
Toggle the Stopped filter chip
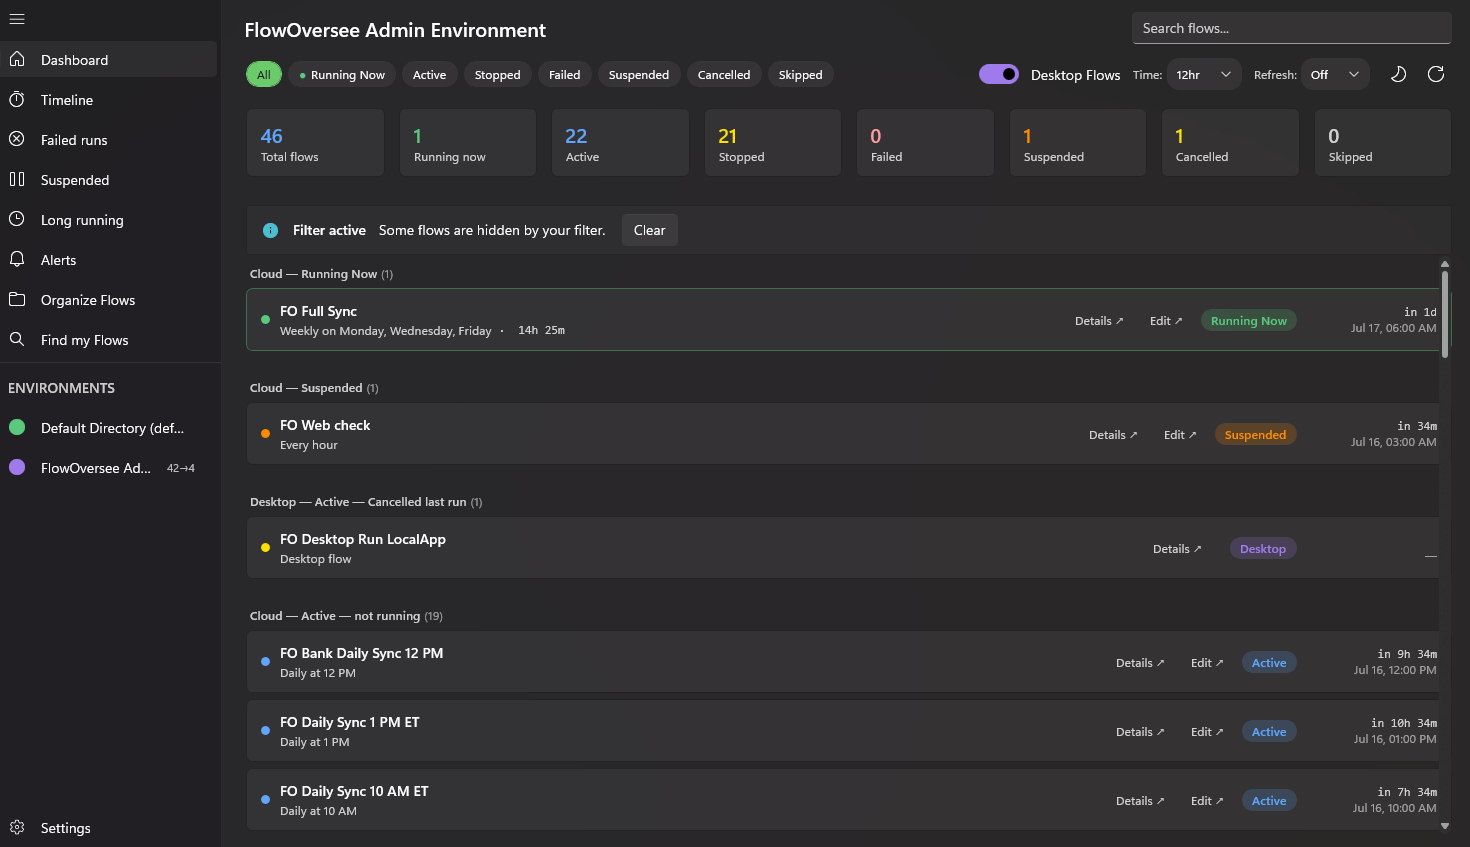tap(498, 75)
